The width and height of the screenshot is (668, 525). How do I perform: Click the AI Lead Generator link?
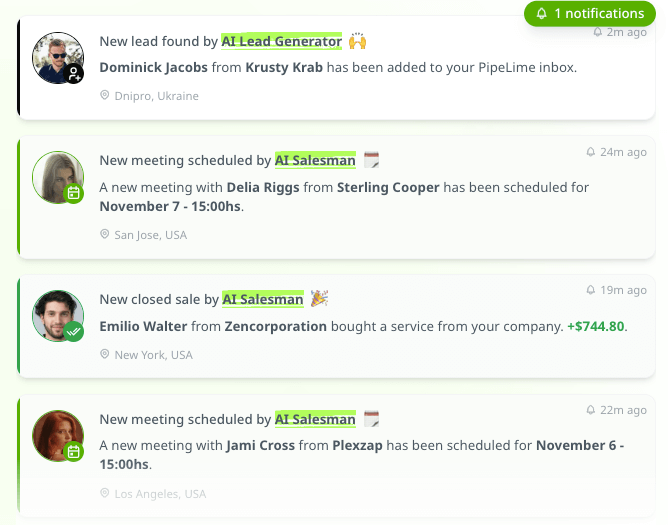point(281,42)
